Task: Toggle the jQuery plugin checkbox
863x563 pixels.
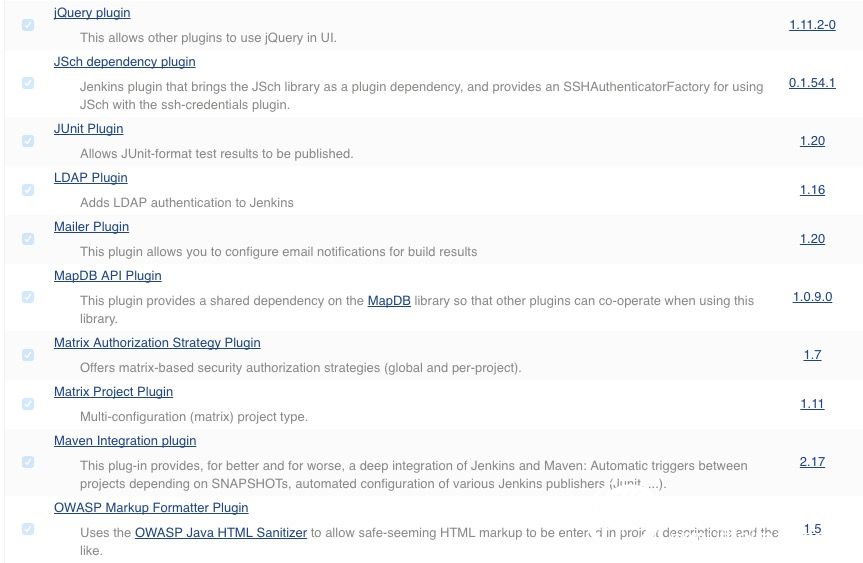Action: [x=28, y=25]
